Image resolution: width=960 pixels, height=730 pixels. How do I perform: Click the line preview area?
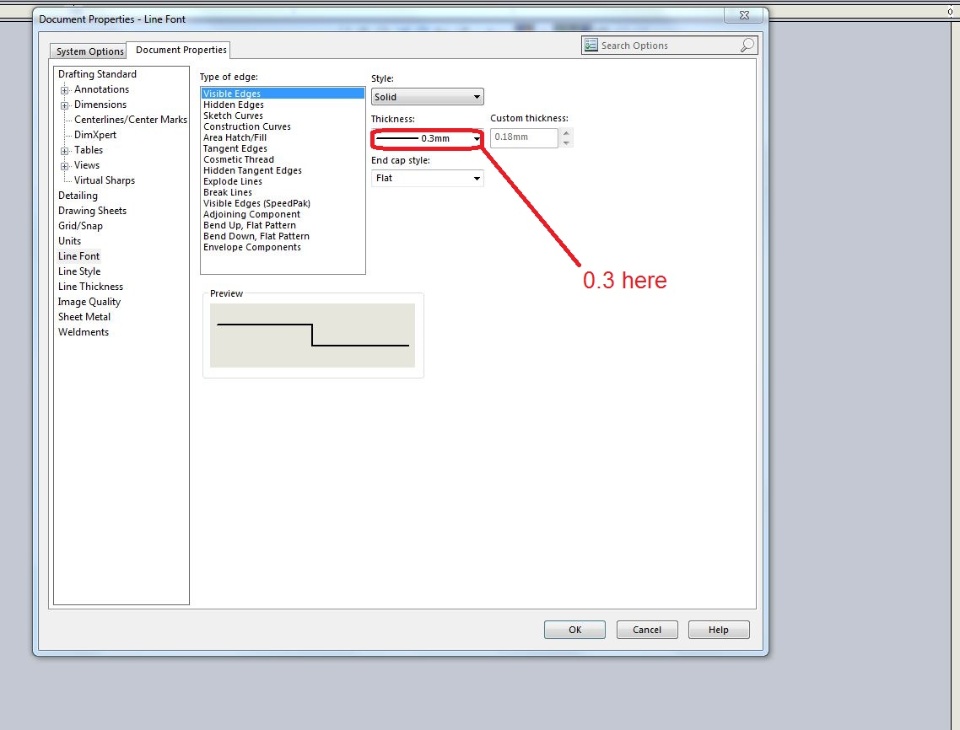(x=312, y=336)
